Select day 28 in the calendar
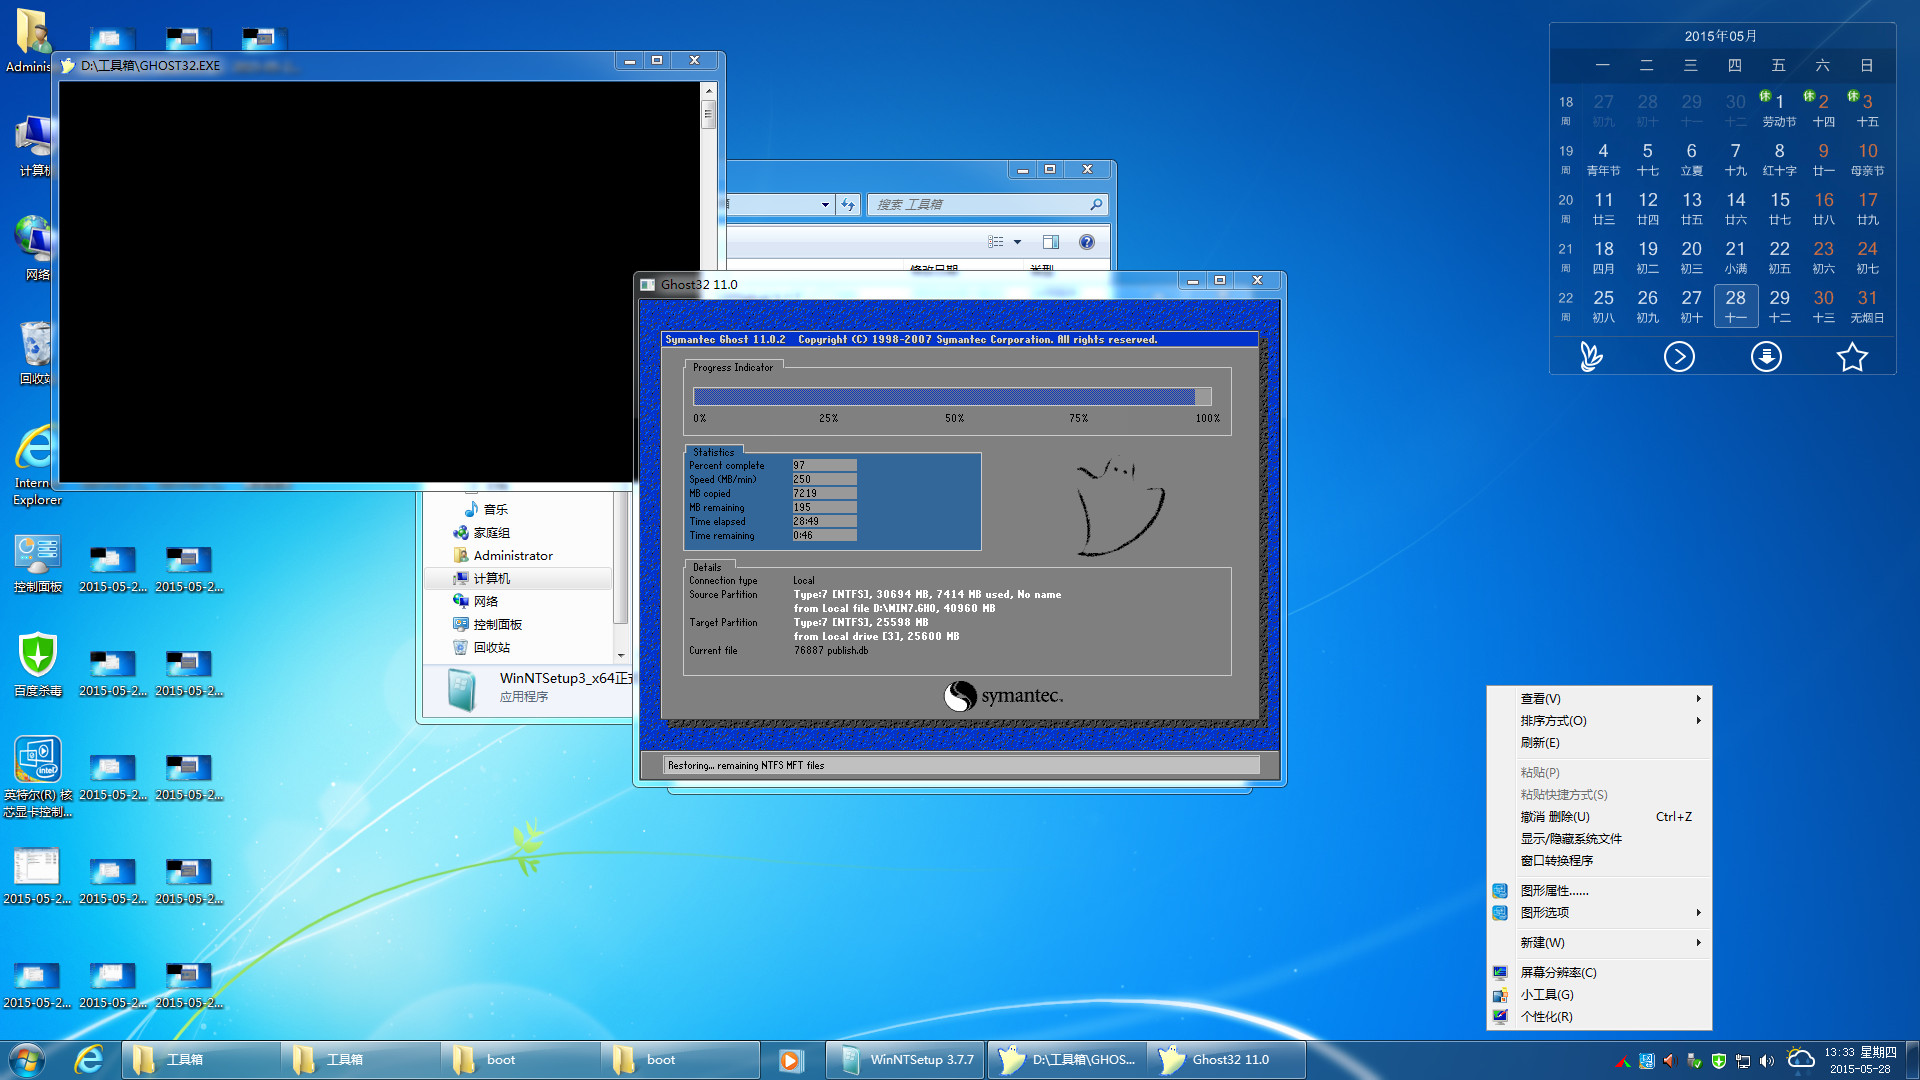1920x1080 pixels. click(x=1736, y=306)
